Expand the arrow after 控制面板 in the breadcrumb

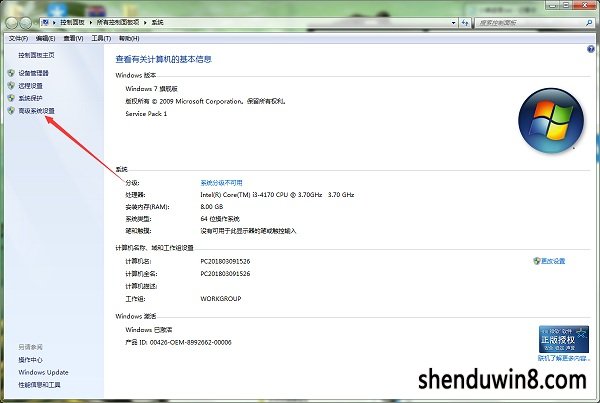point(91,23)
